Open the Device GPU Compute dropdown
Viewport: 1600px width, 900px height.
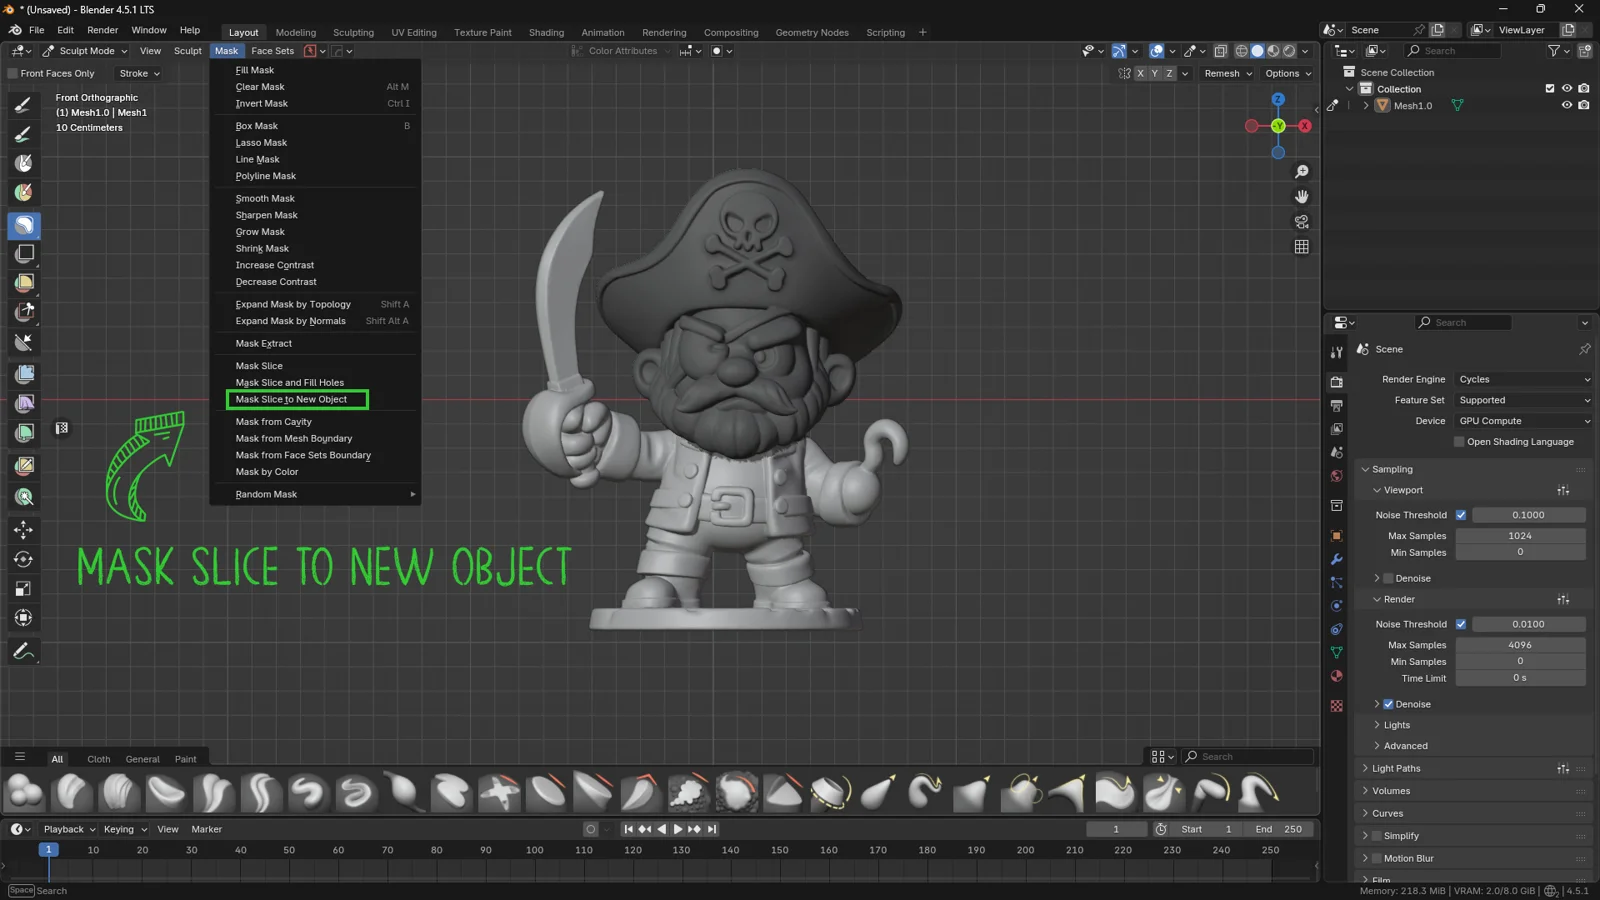point(1523,421)
